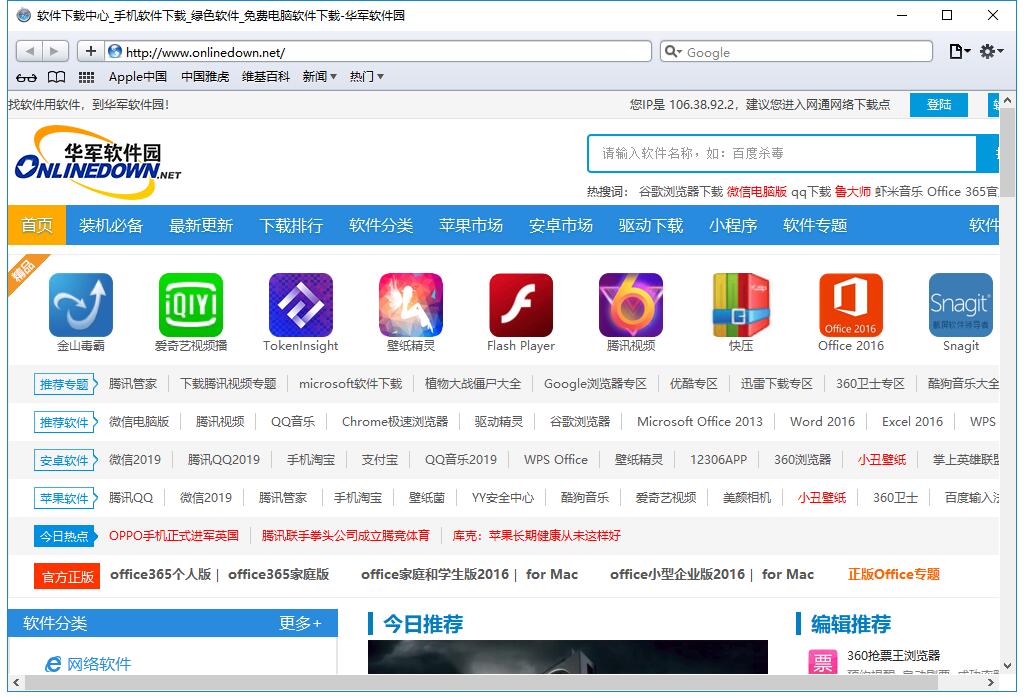This screenshot has height=699, width=1024.
Task: Select the 爱奇艺视频 icon
Action: pyautogui.click(x=190, y=305)
